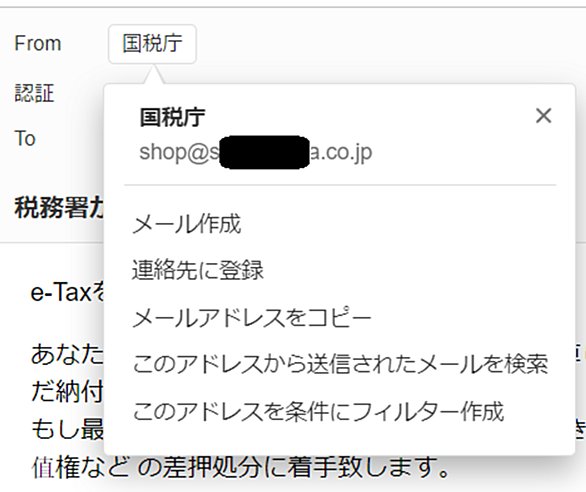
Task: Choose このアドレスから送信されたメールを検索
Action: pos(340,364)
